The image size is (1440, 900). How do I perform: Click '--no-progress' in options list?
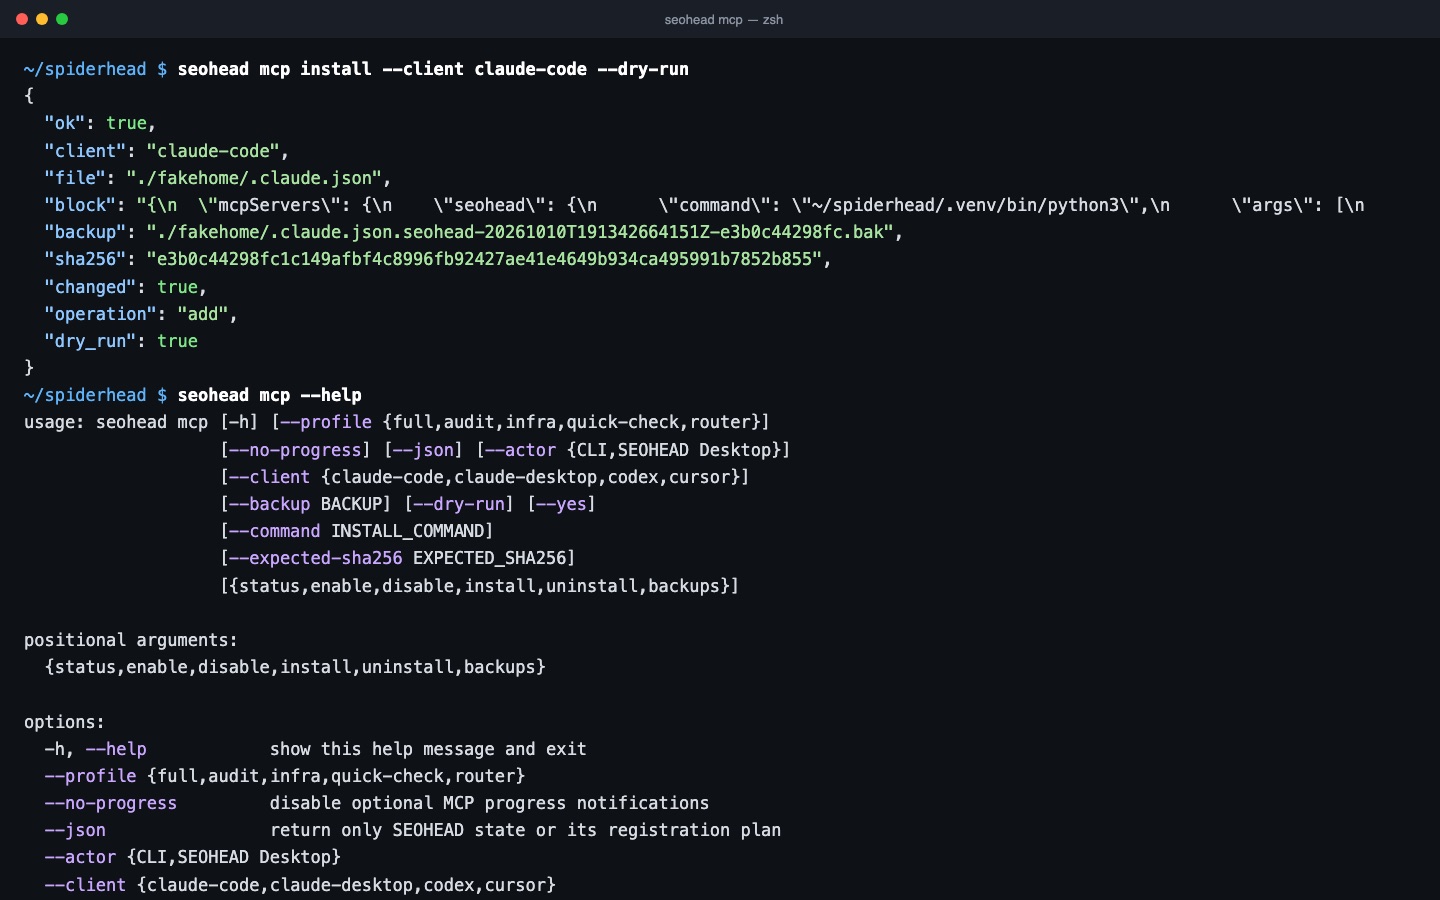click(110, 803)
